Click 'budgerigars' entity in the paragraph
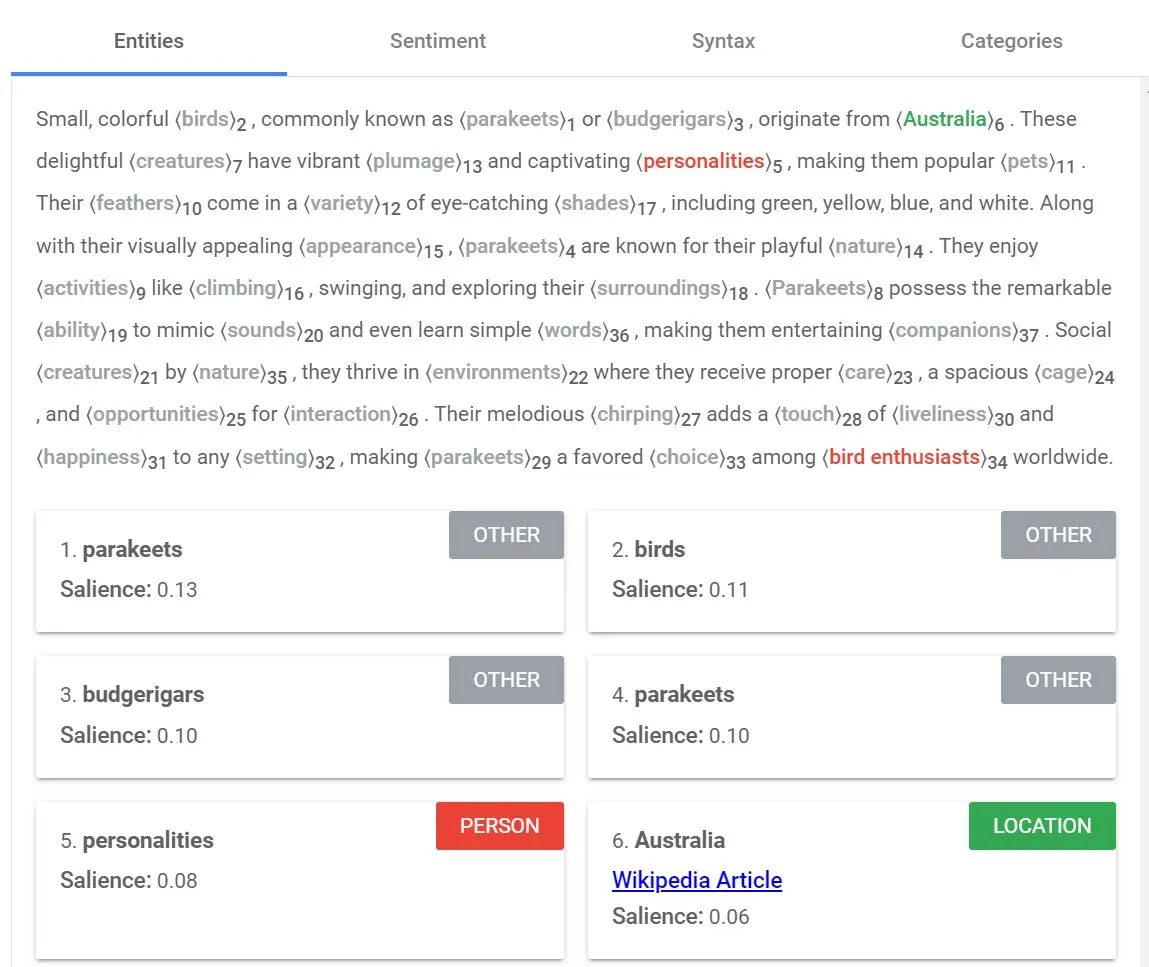This screenshot has height=967, width=1149. (669, 119)
